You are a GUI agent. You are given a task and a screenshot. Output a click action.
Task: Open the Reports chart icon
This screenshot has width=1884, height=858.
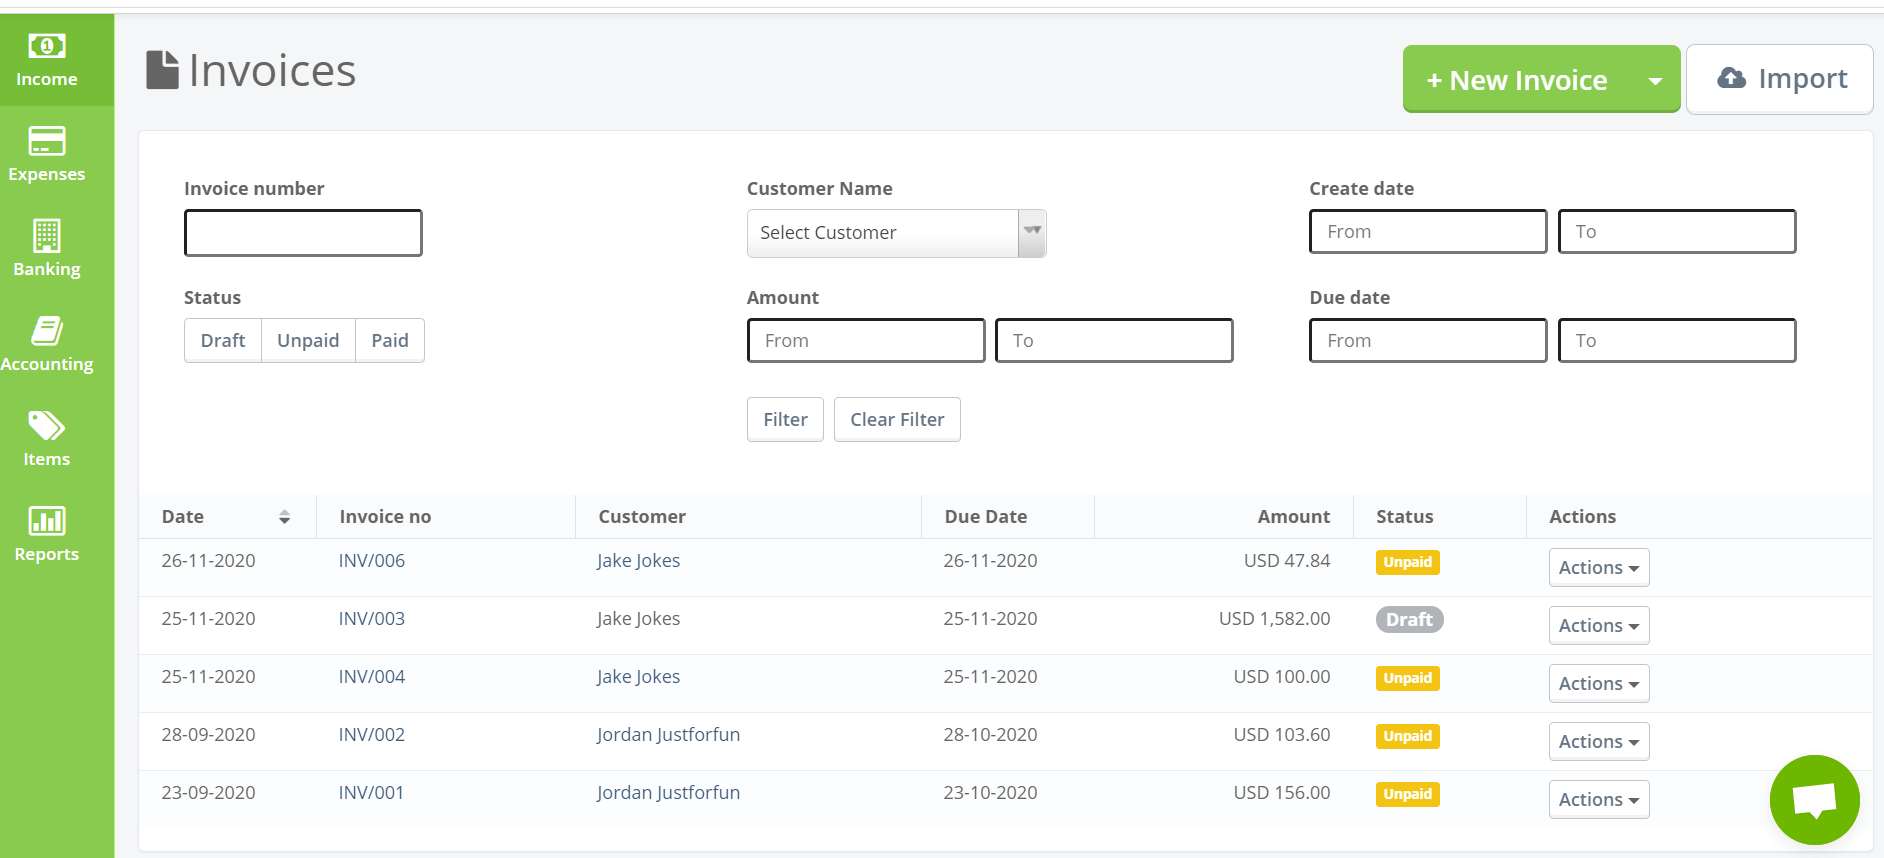click(x=47, y=521)
